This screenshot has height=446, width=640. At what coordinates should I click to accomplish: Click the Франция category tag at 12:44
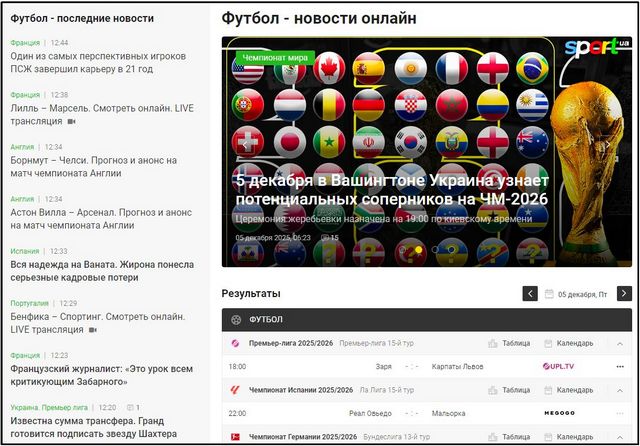[25, 42]
